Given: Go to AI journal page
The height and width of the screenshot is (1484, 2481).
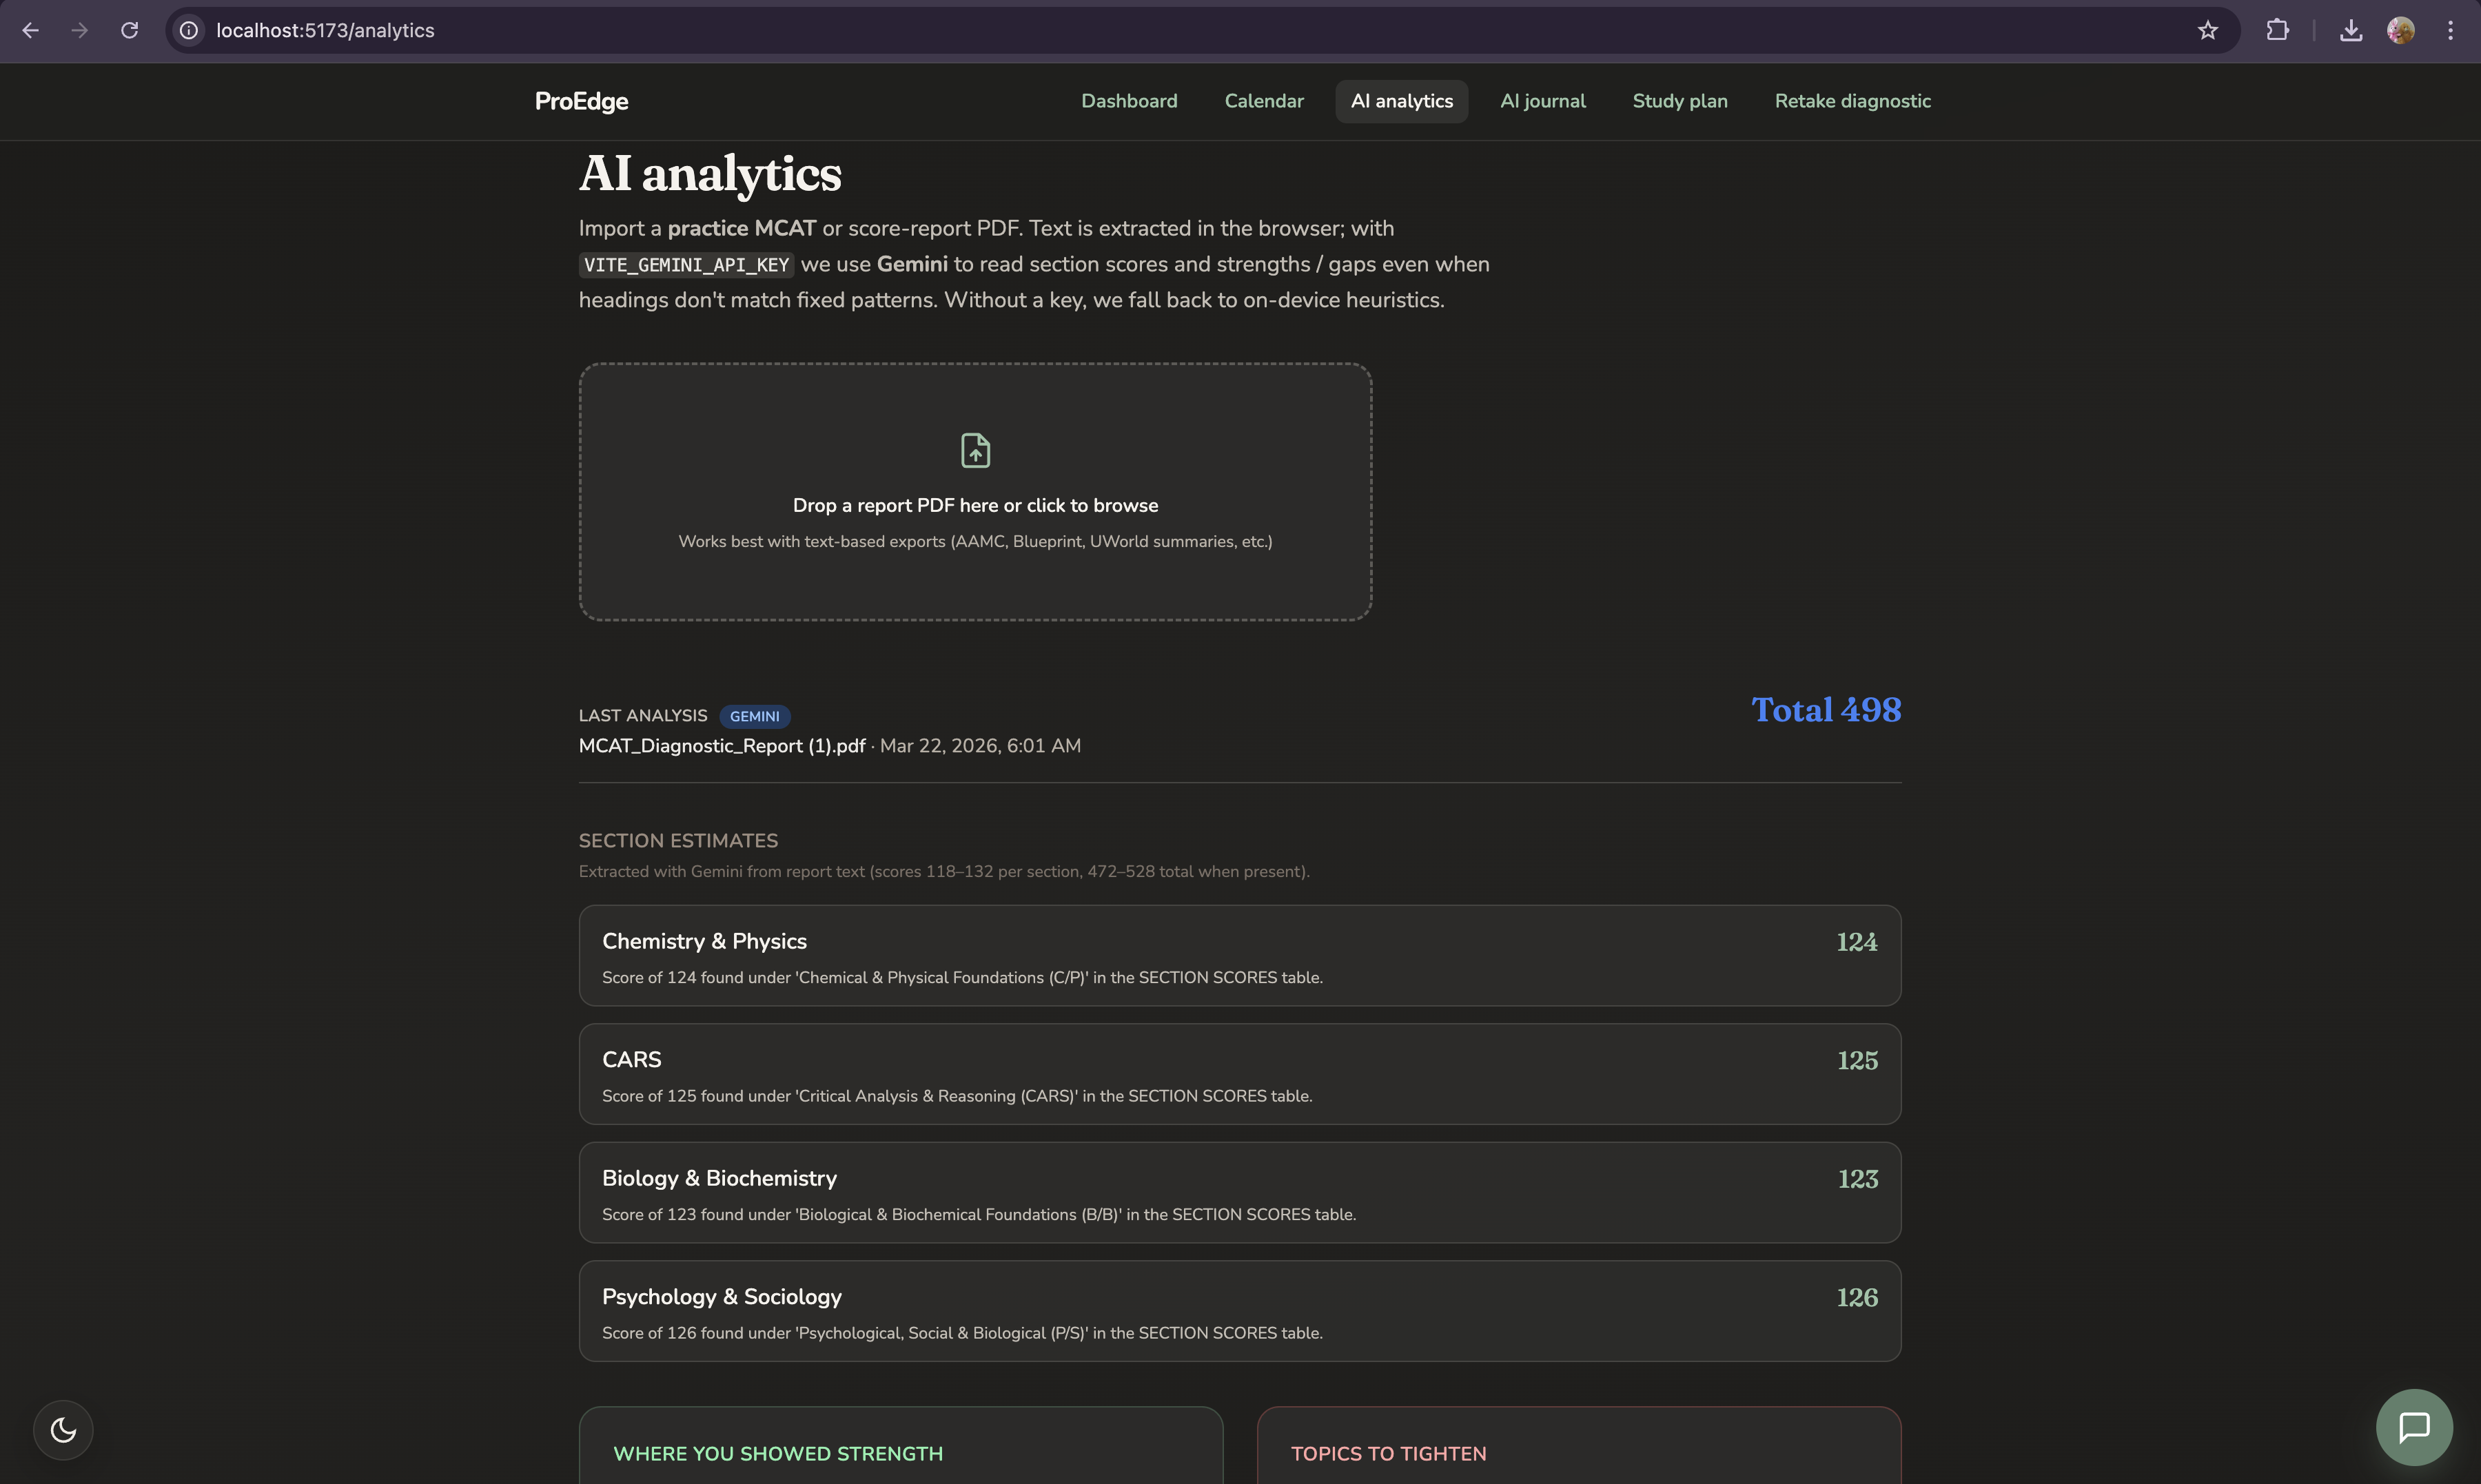Looking at the screenshot, I should 1542,101.
